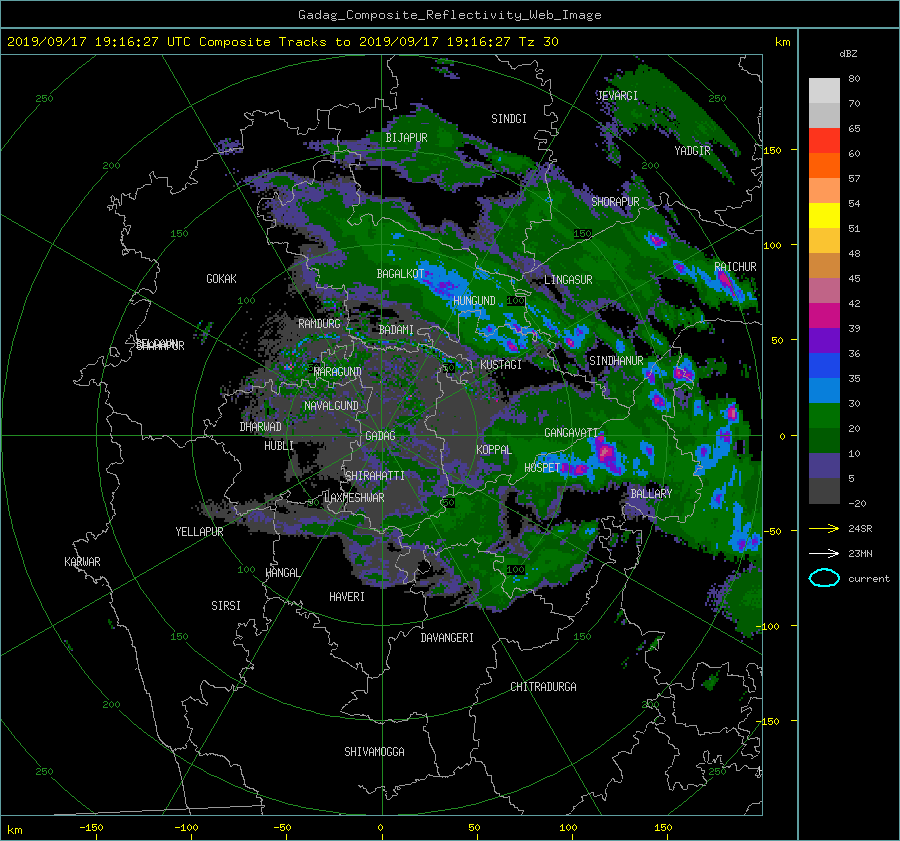Click the SINDHANUR city label
This screenshot has width=900, height=841.
[616, 361]
